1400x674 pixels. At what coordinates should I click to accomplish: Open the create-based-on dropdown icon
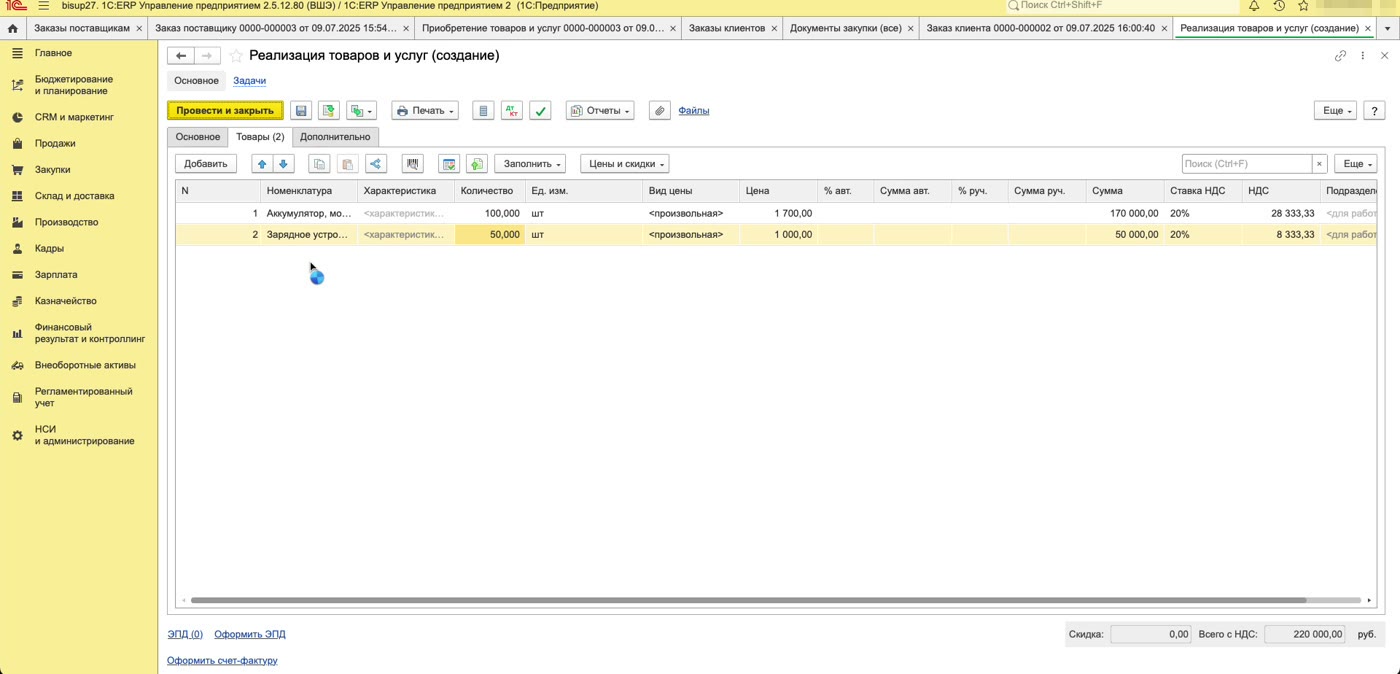pyautogui.click(x=361, y=111)
